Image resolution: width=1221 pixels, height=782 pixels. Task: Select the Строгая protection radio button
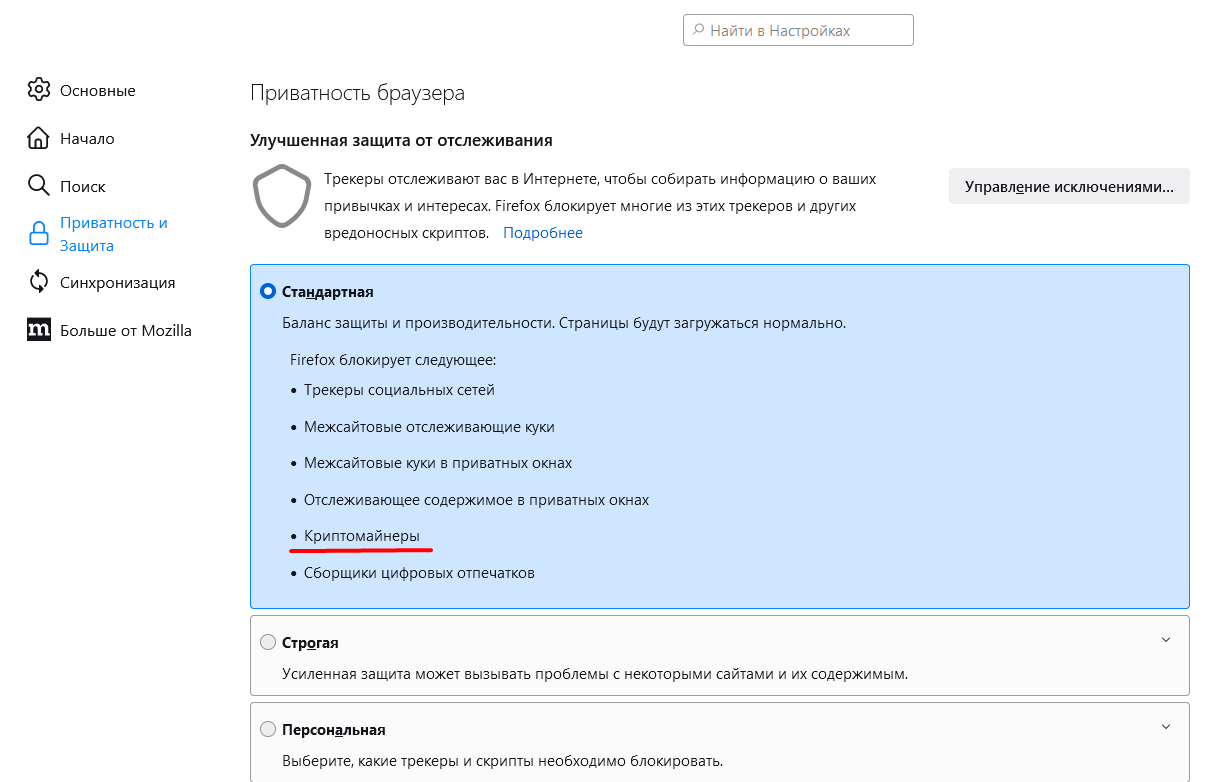(268, 642)
